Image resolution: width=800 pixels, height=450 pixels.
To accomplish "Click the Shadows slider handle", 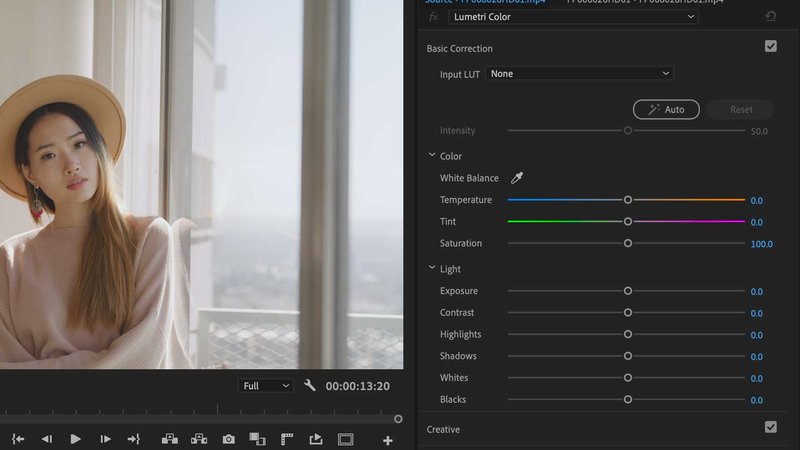I will point(628,356).
